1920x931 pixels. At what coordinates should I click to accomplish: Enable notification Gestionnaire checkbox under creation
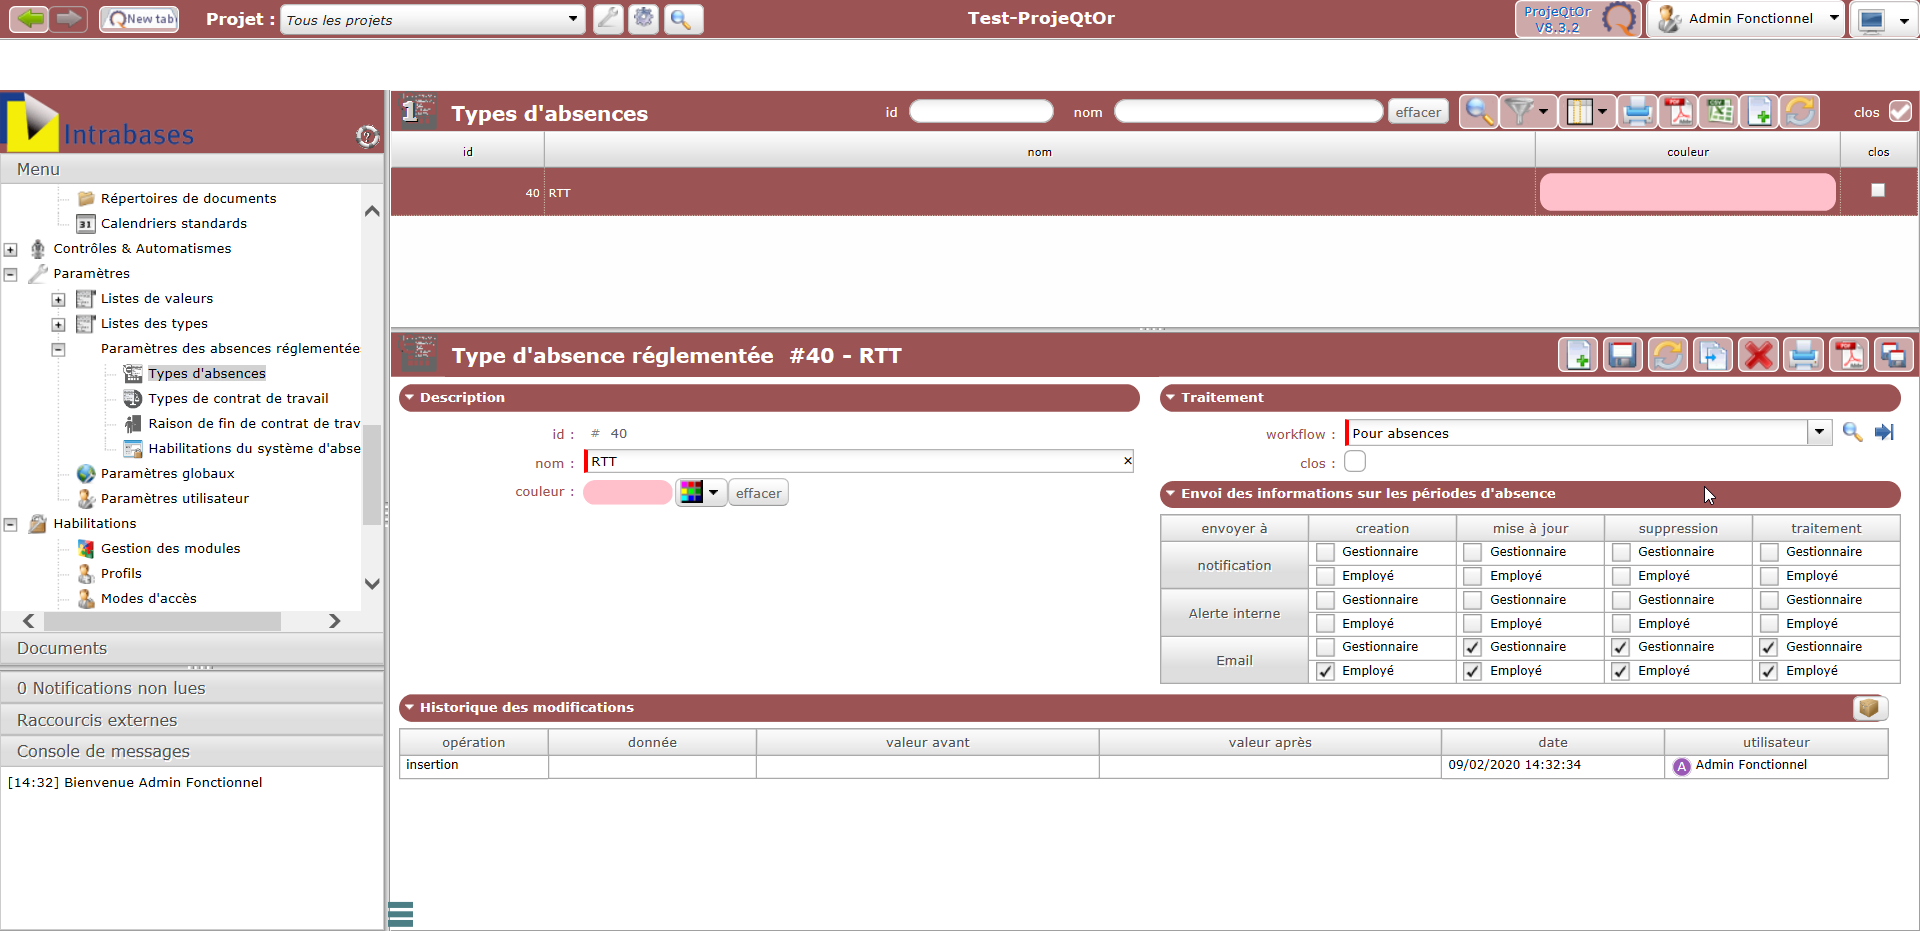(x=1325, y=552)
